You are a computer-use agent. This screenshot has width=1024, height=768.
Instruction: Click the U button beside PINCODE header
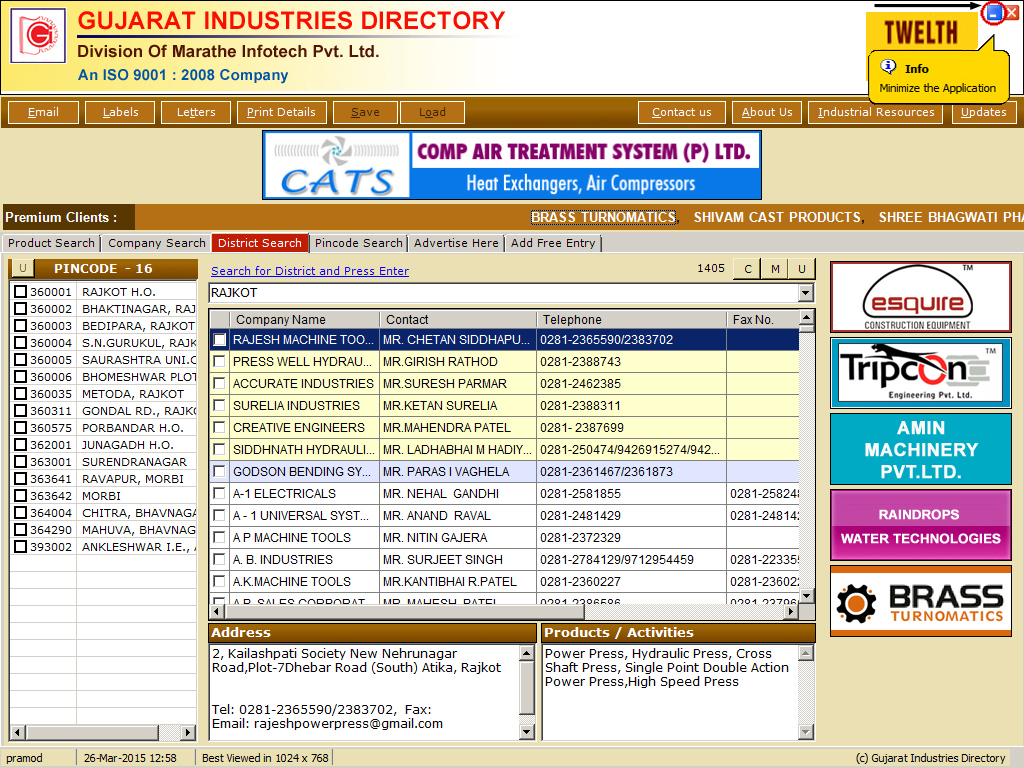click(x=23, y=268)
